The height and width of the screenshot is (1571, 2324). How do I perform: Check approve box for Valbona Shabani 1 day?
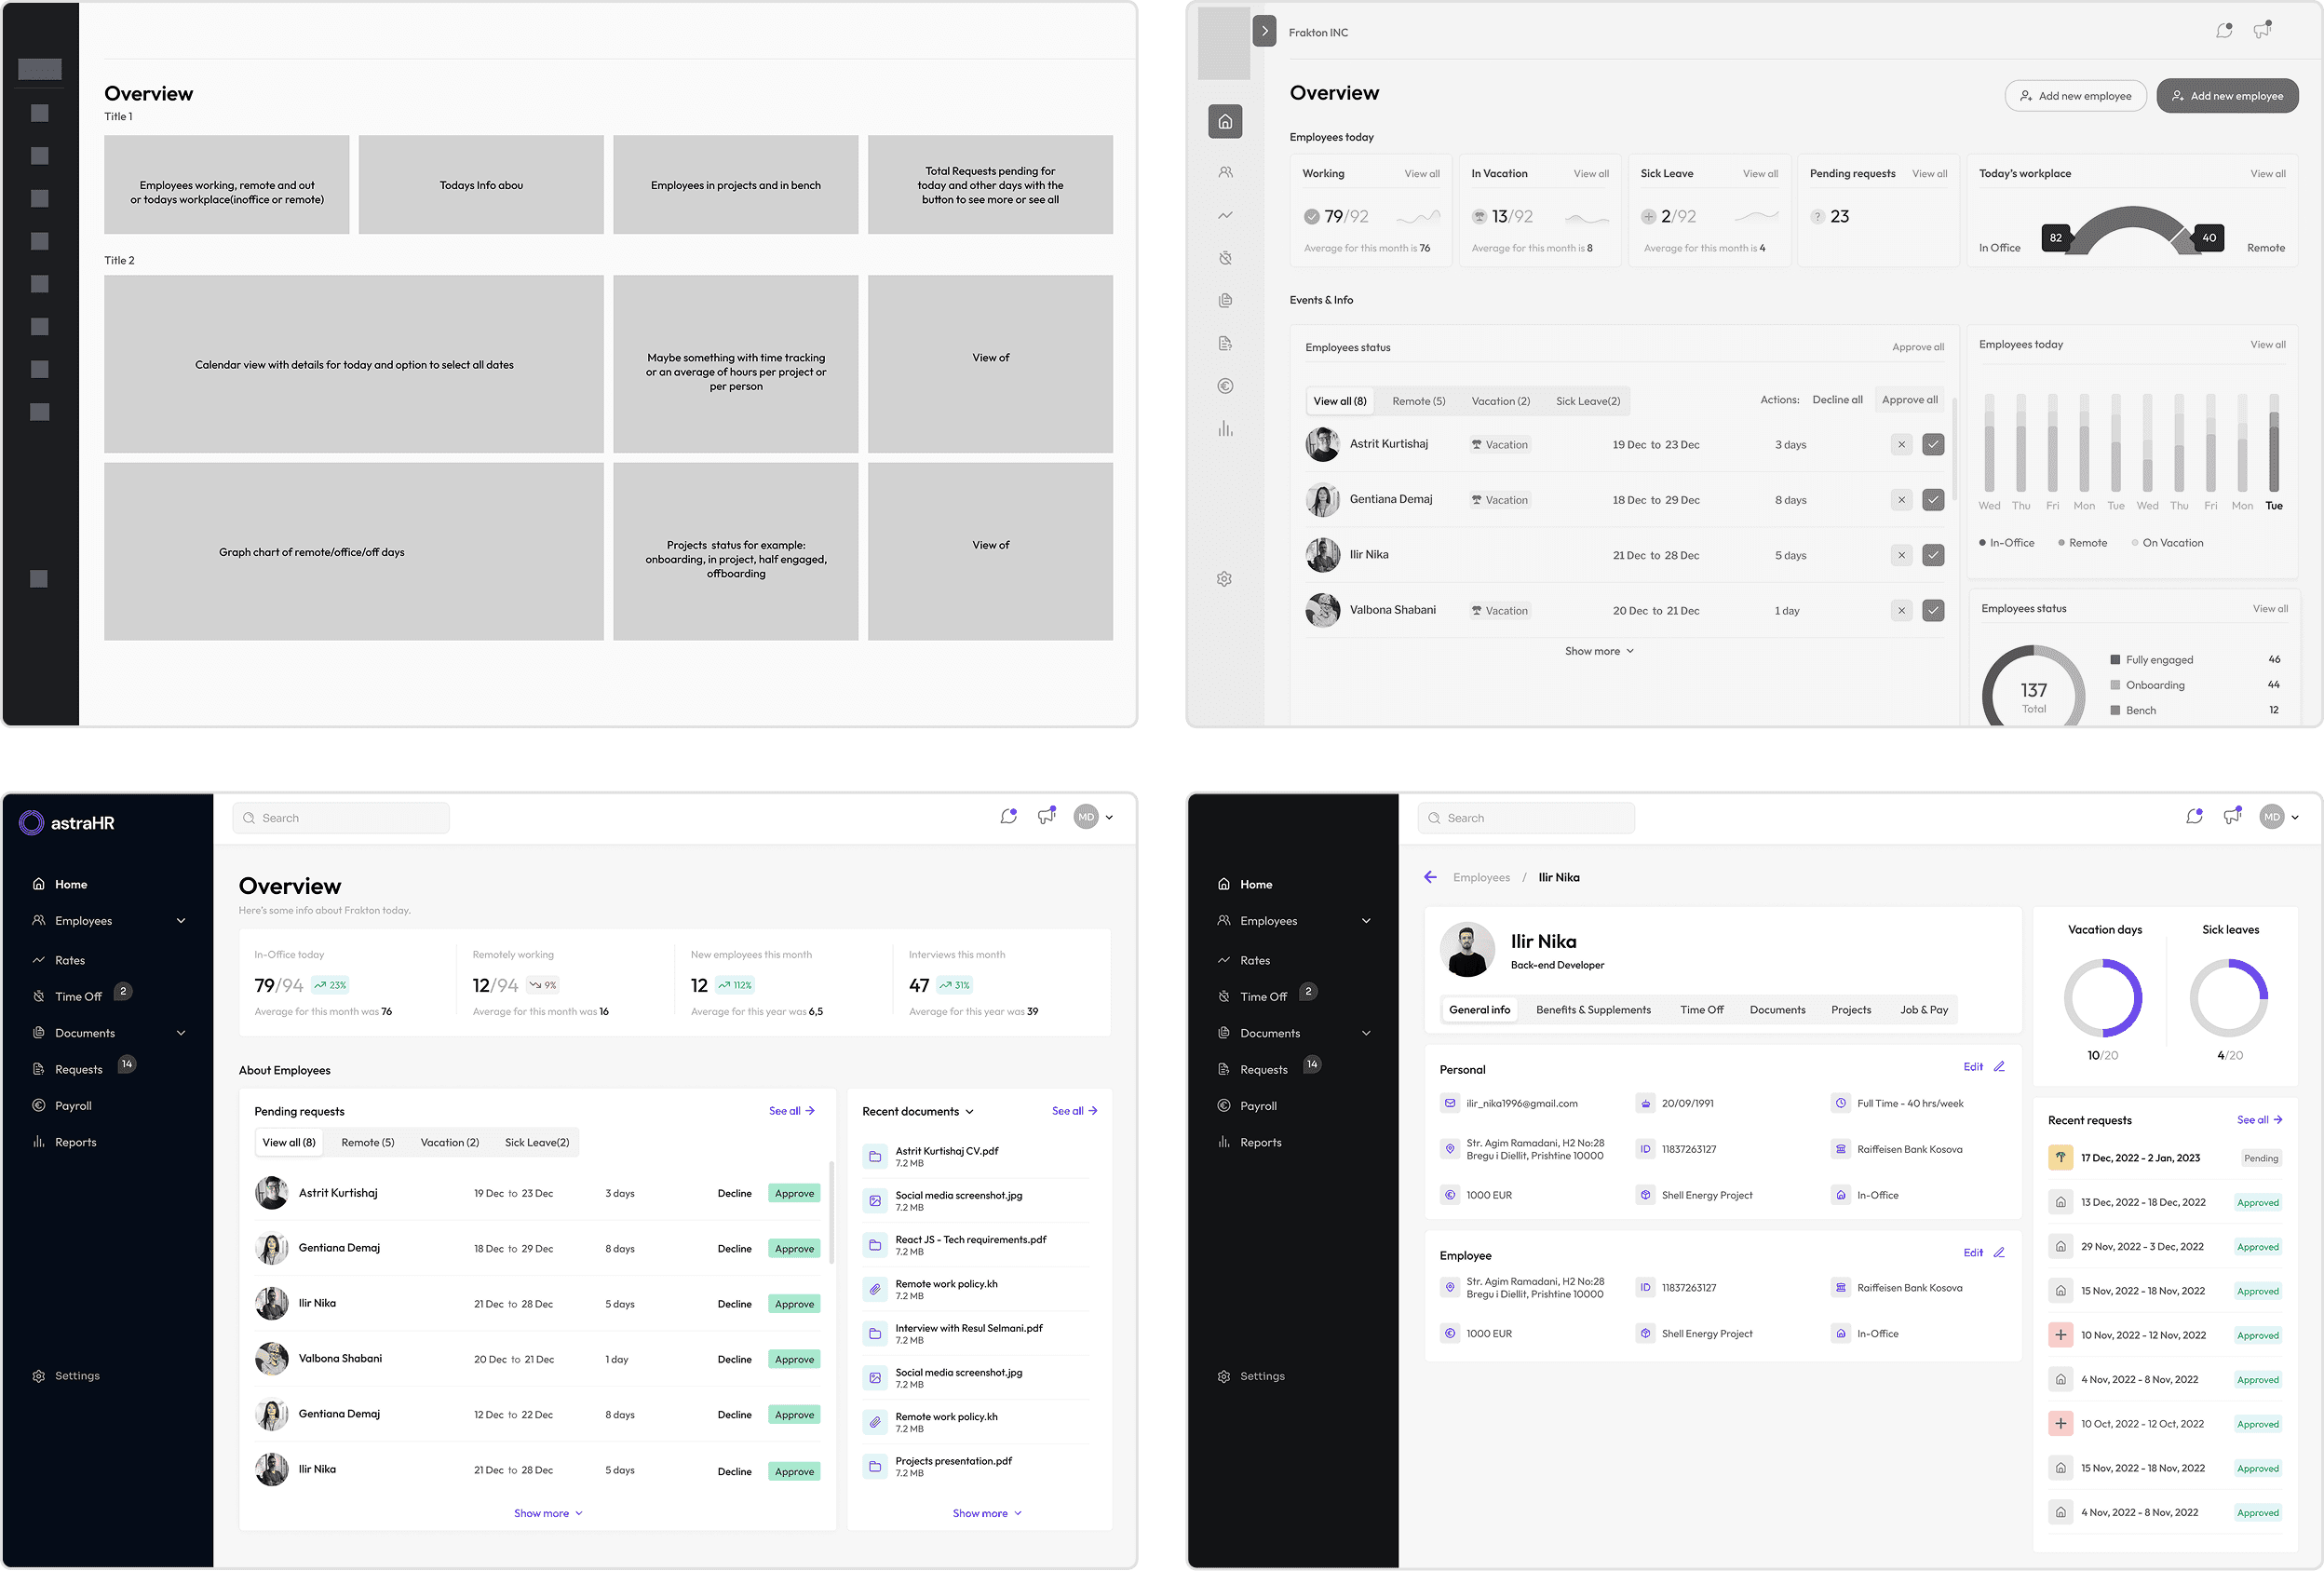[x=1933, y=611]
